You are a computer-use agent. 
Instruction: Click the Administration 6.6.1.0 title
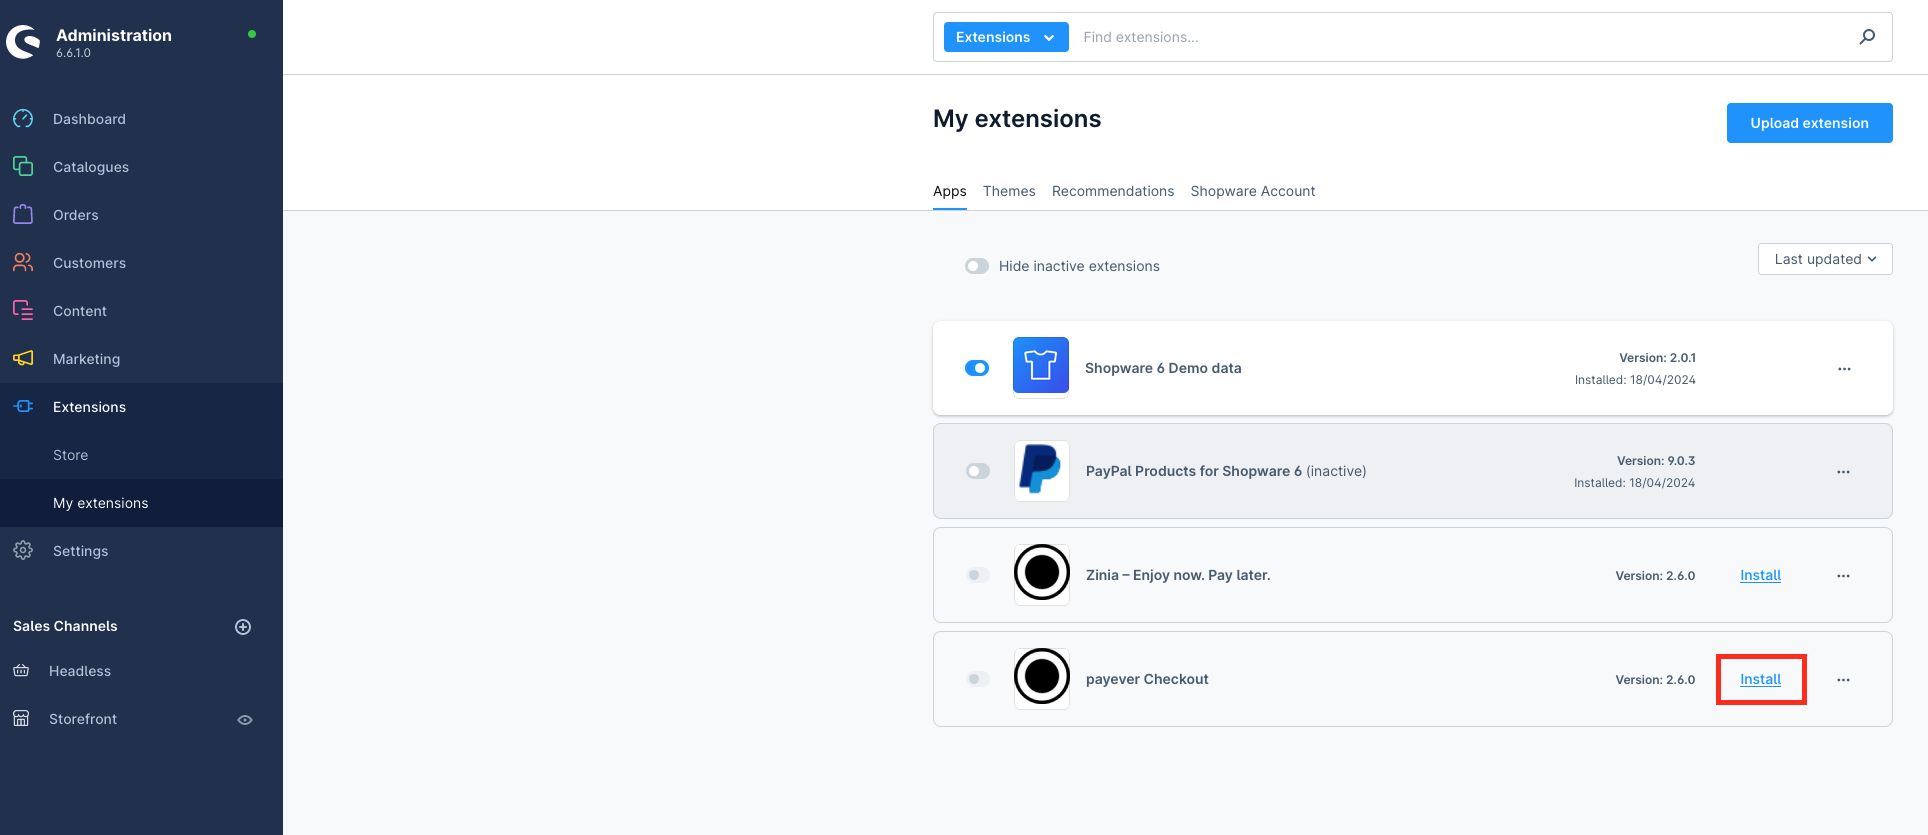point(114,42)
